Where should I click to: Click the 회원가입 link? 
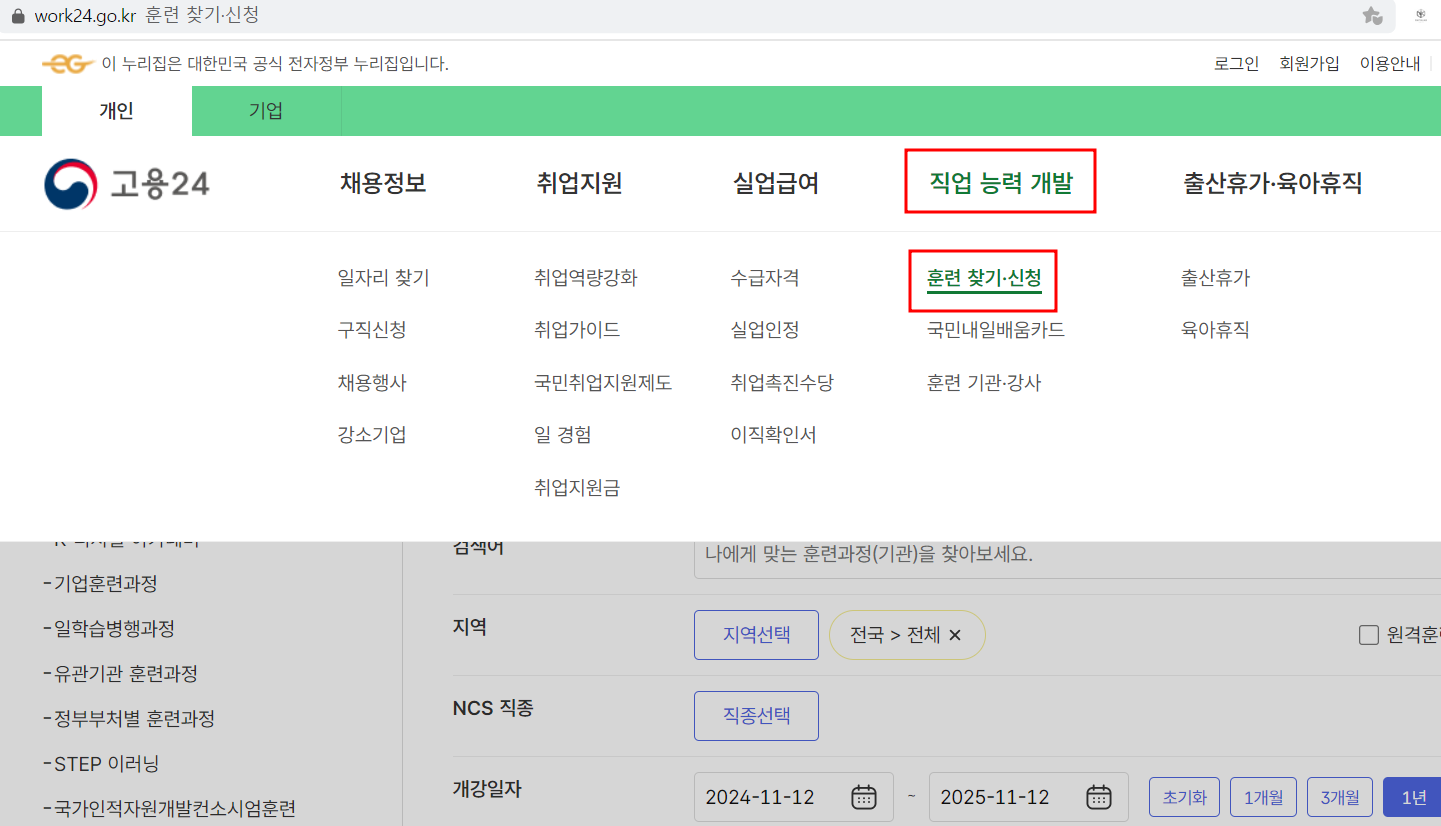[x=1308, y=62]
